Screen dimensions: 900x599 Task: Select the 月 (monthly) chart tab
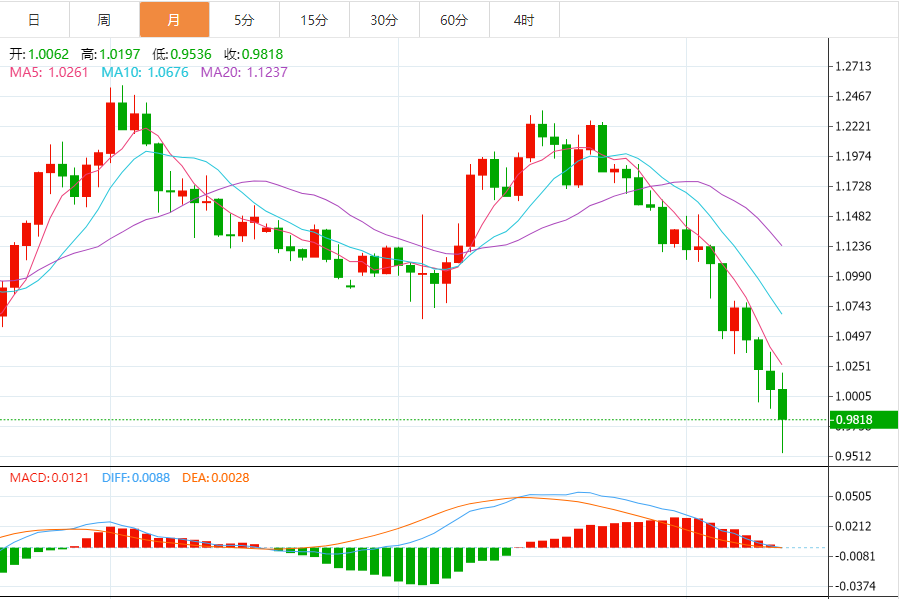tap(174, 20)
